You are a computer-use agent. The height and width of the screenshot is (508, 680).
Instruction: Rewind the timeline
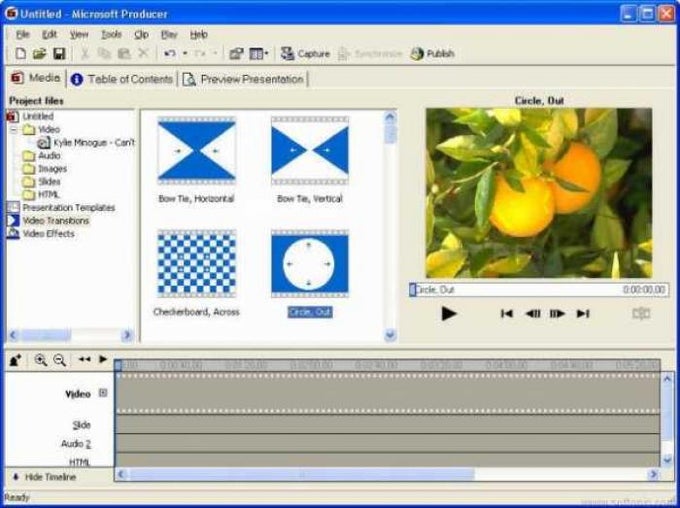click(x=85, y=359)
